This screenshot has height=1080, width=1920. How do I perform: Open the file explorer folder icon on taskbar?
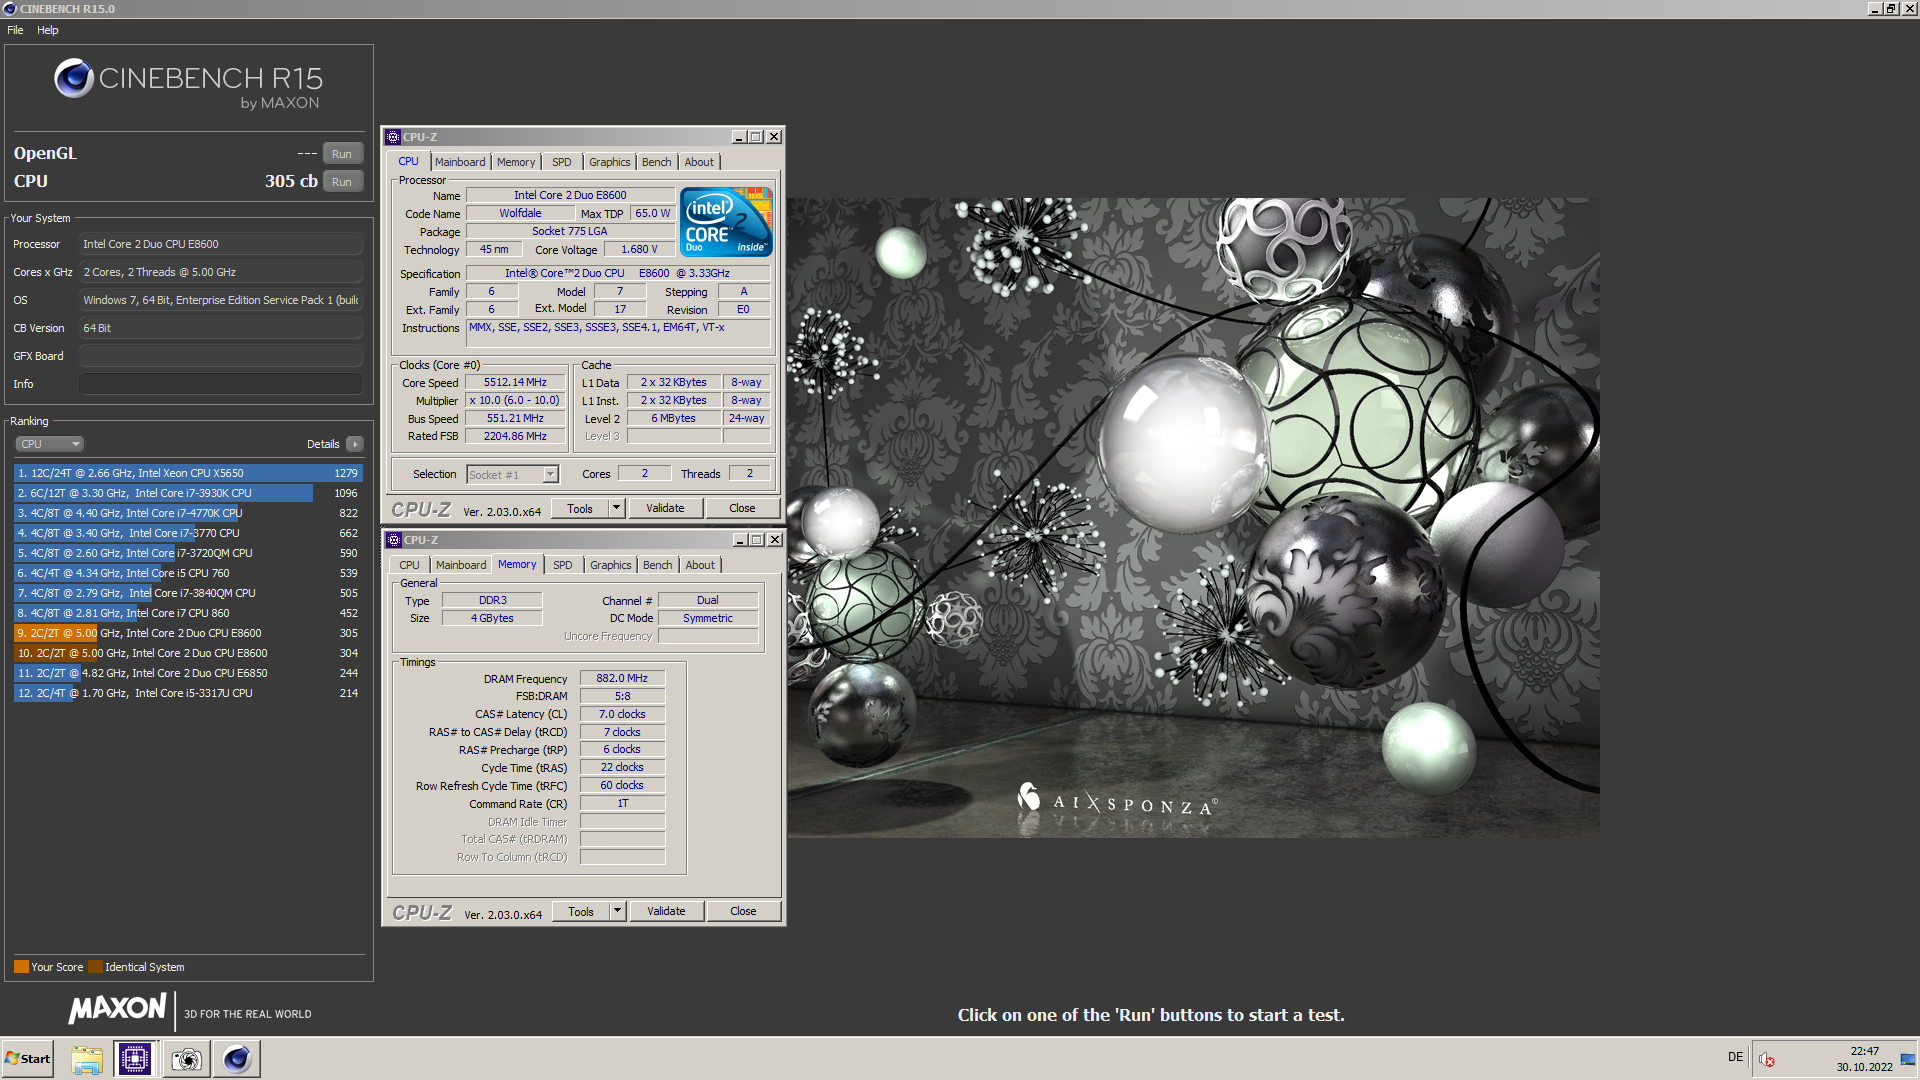87,1059
